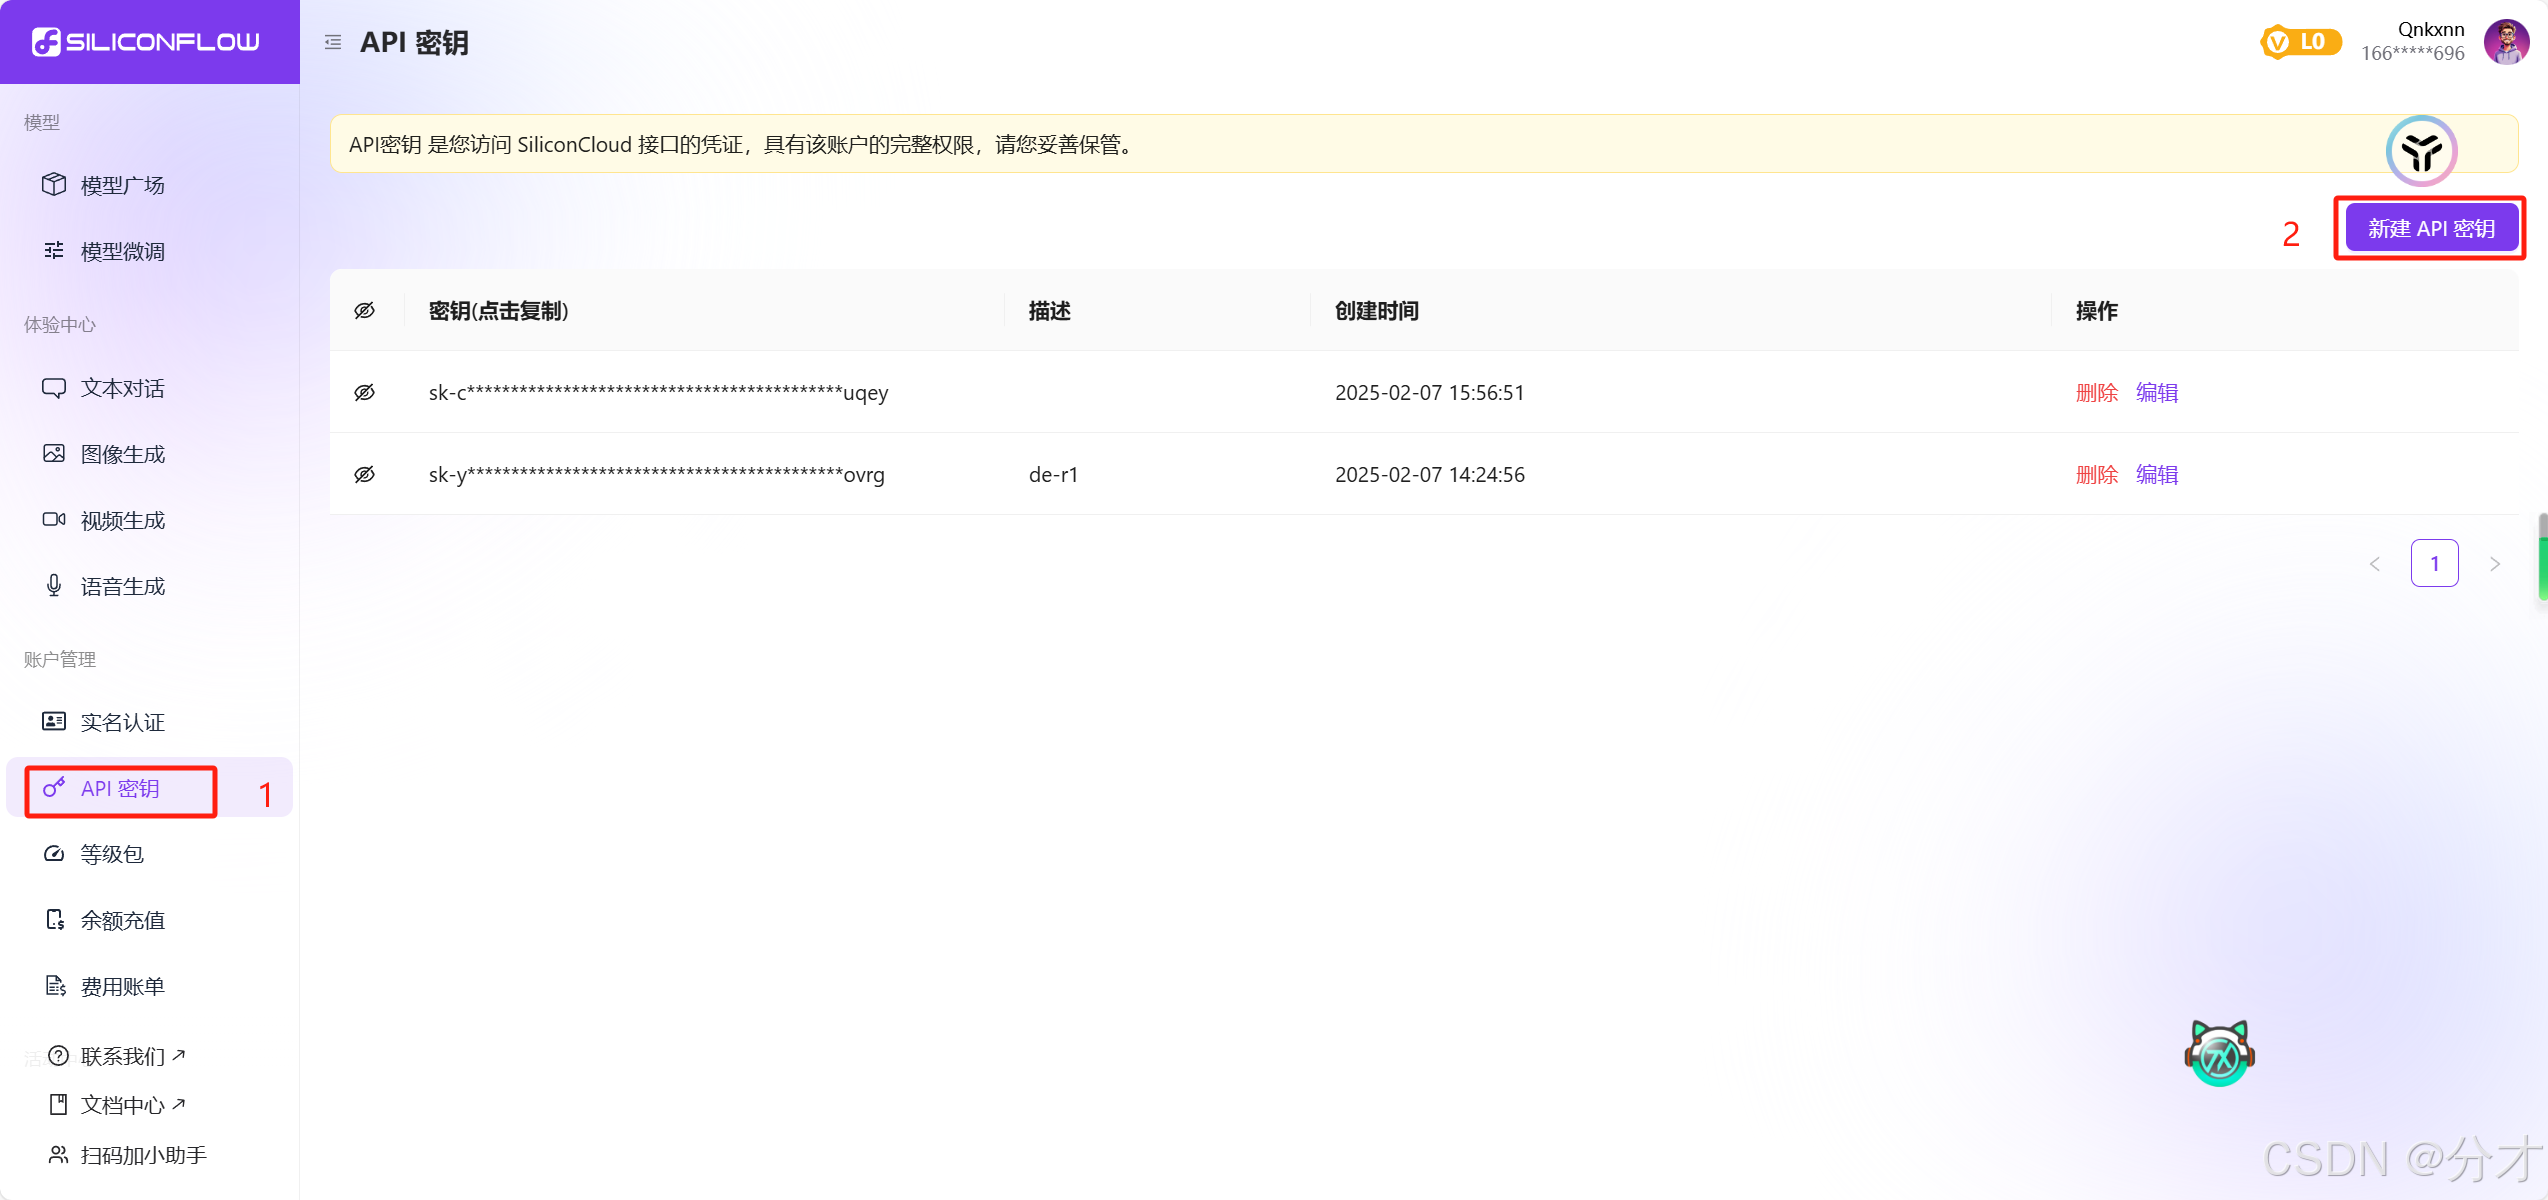Open 图像生成 in the sidebar

tap(122, 454)
